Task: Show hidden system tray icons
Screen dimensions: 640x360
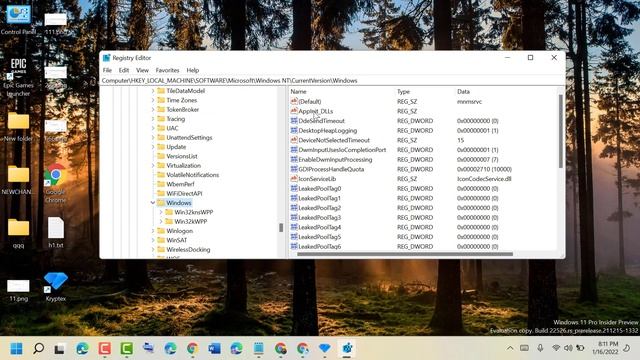Action: tap(510, 348)
